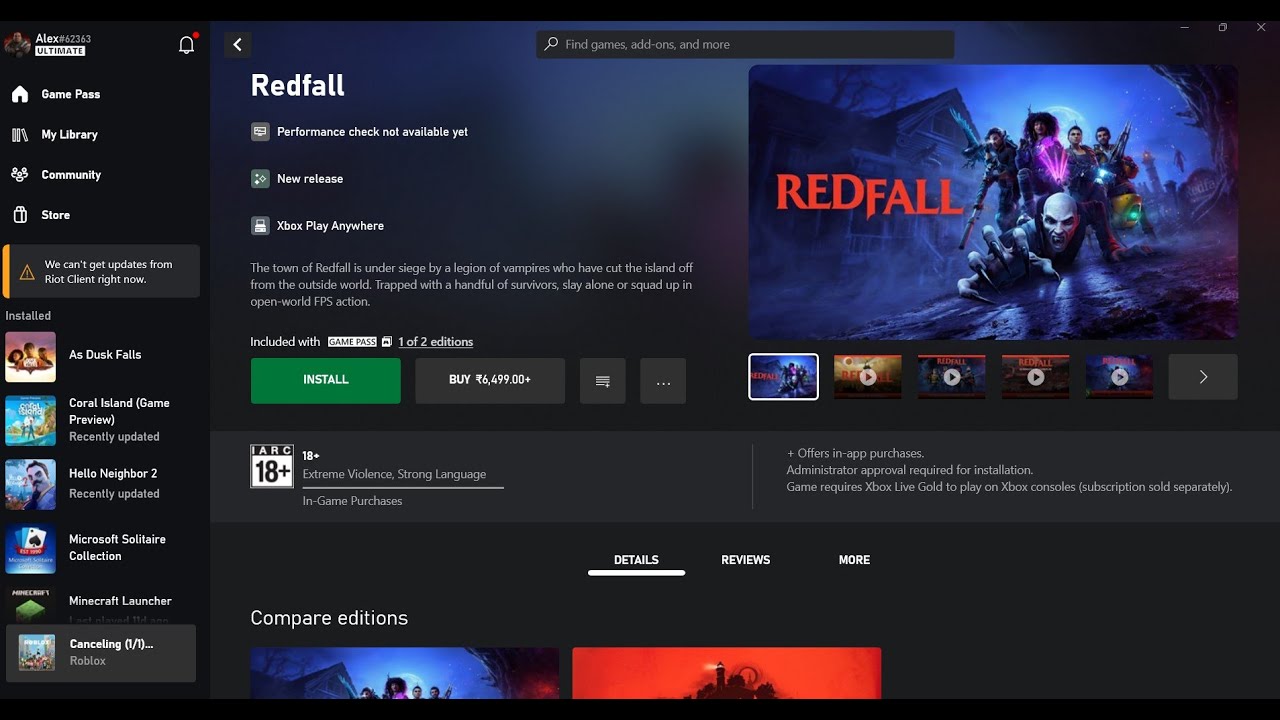This screenshot has width=1280, height=720.
Task: Buy Redfall for ₹6,499.00+
Action: (x=490, y=381)
